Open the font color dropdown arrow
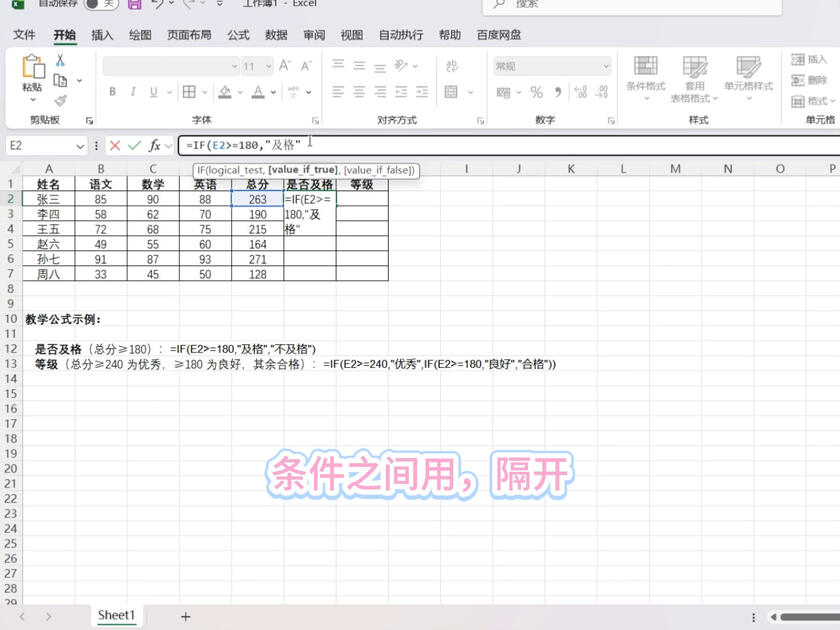 pyautogui.click(x=273, y=92)
